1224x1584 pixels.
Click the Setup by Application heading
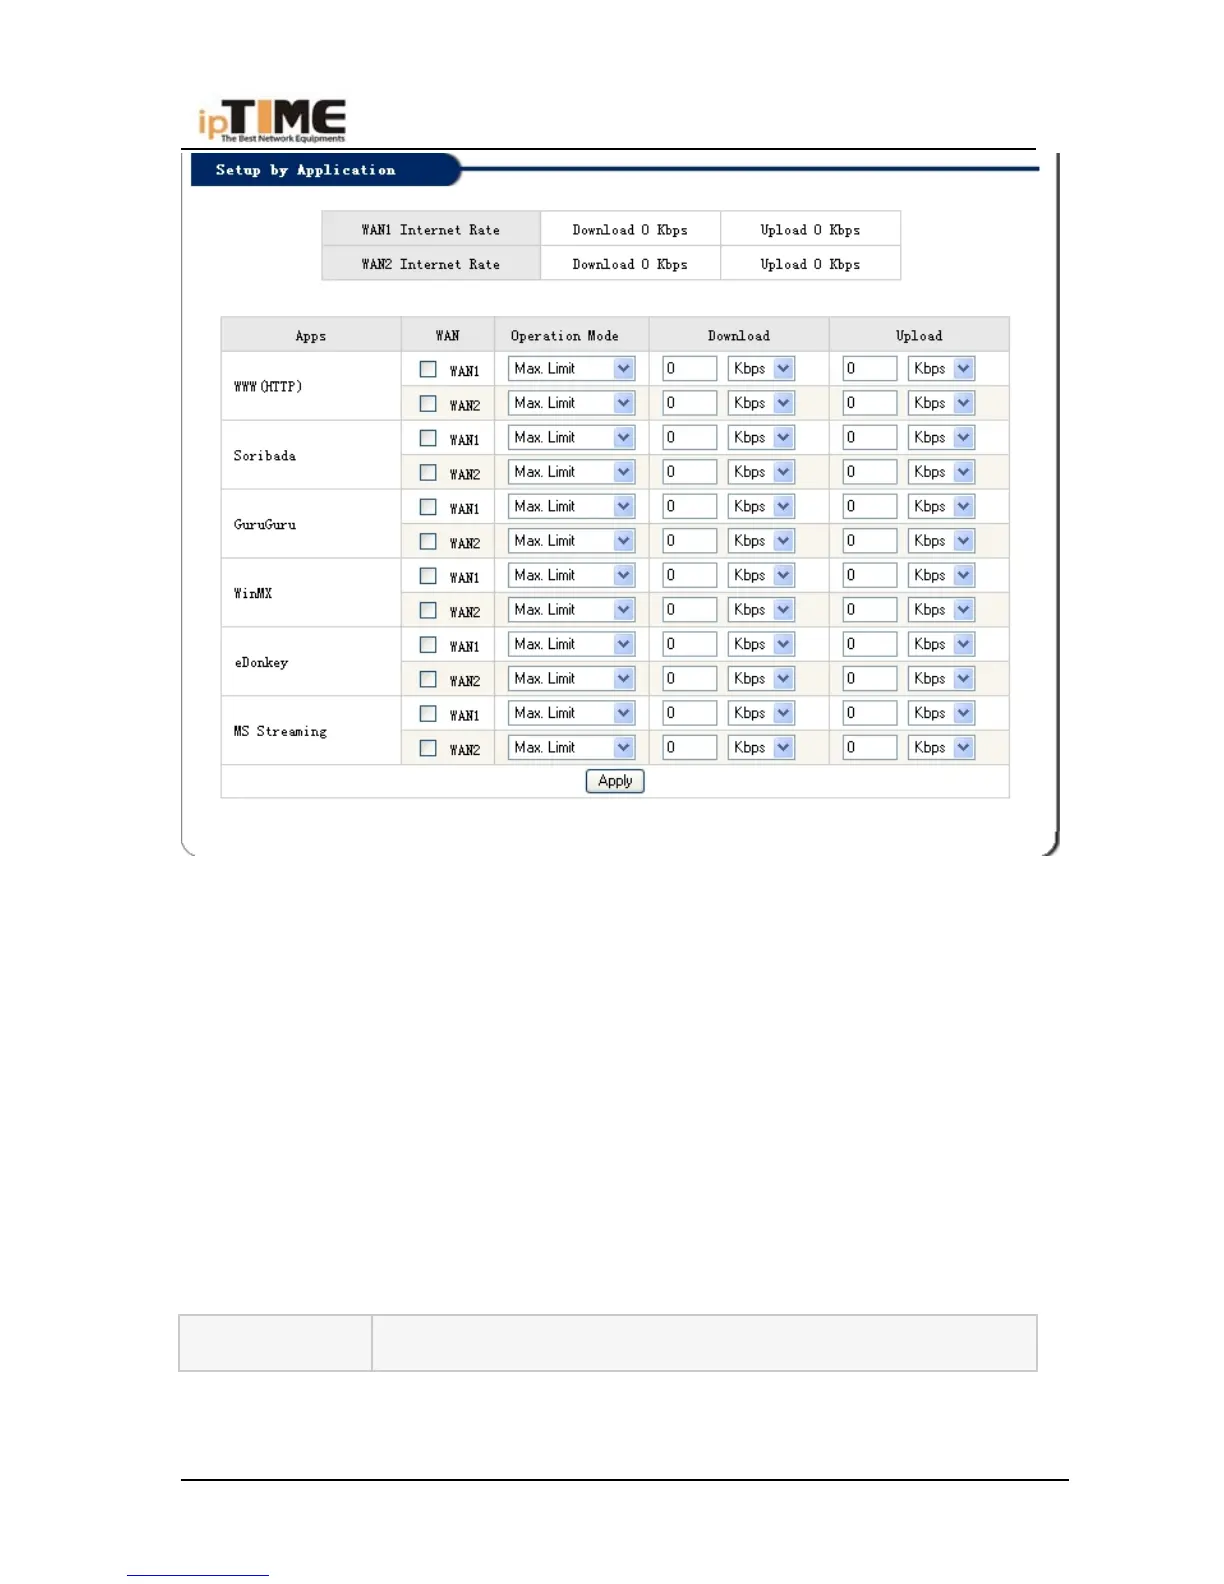coord(305,170)
